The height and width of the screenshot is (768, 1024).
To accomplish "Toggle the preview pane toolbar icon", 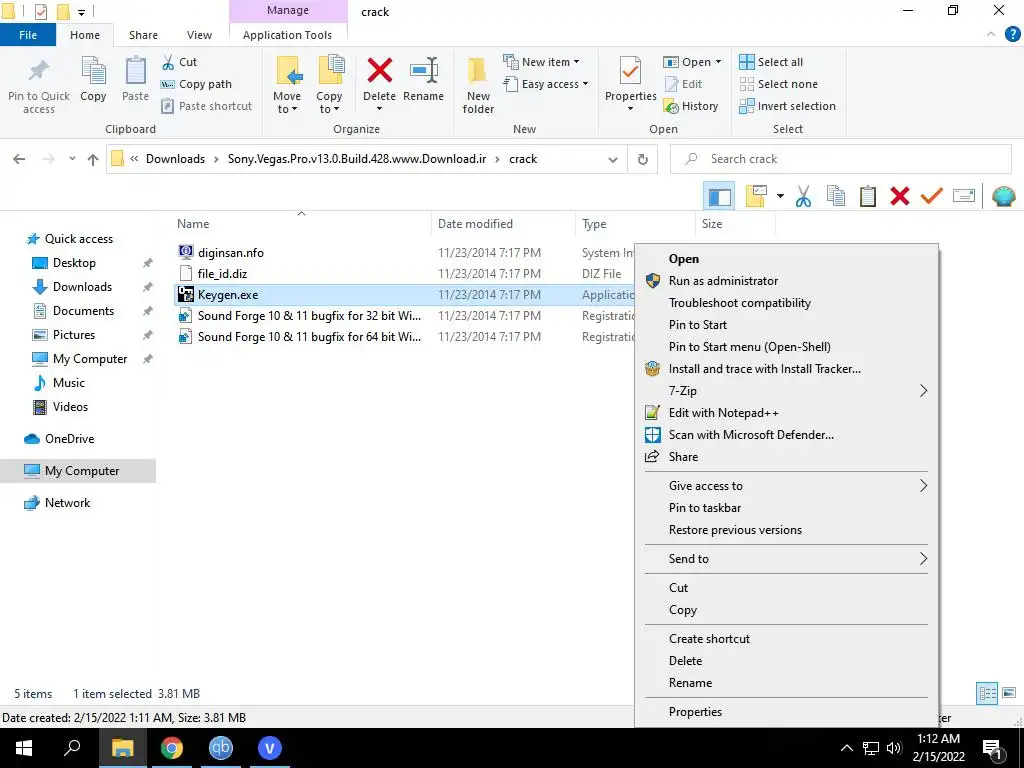I will (x=719, y=196).
